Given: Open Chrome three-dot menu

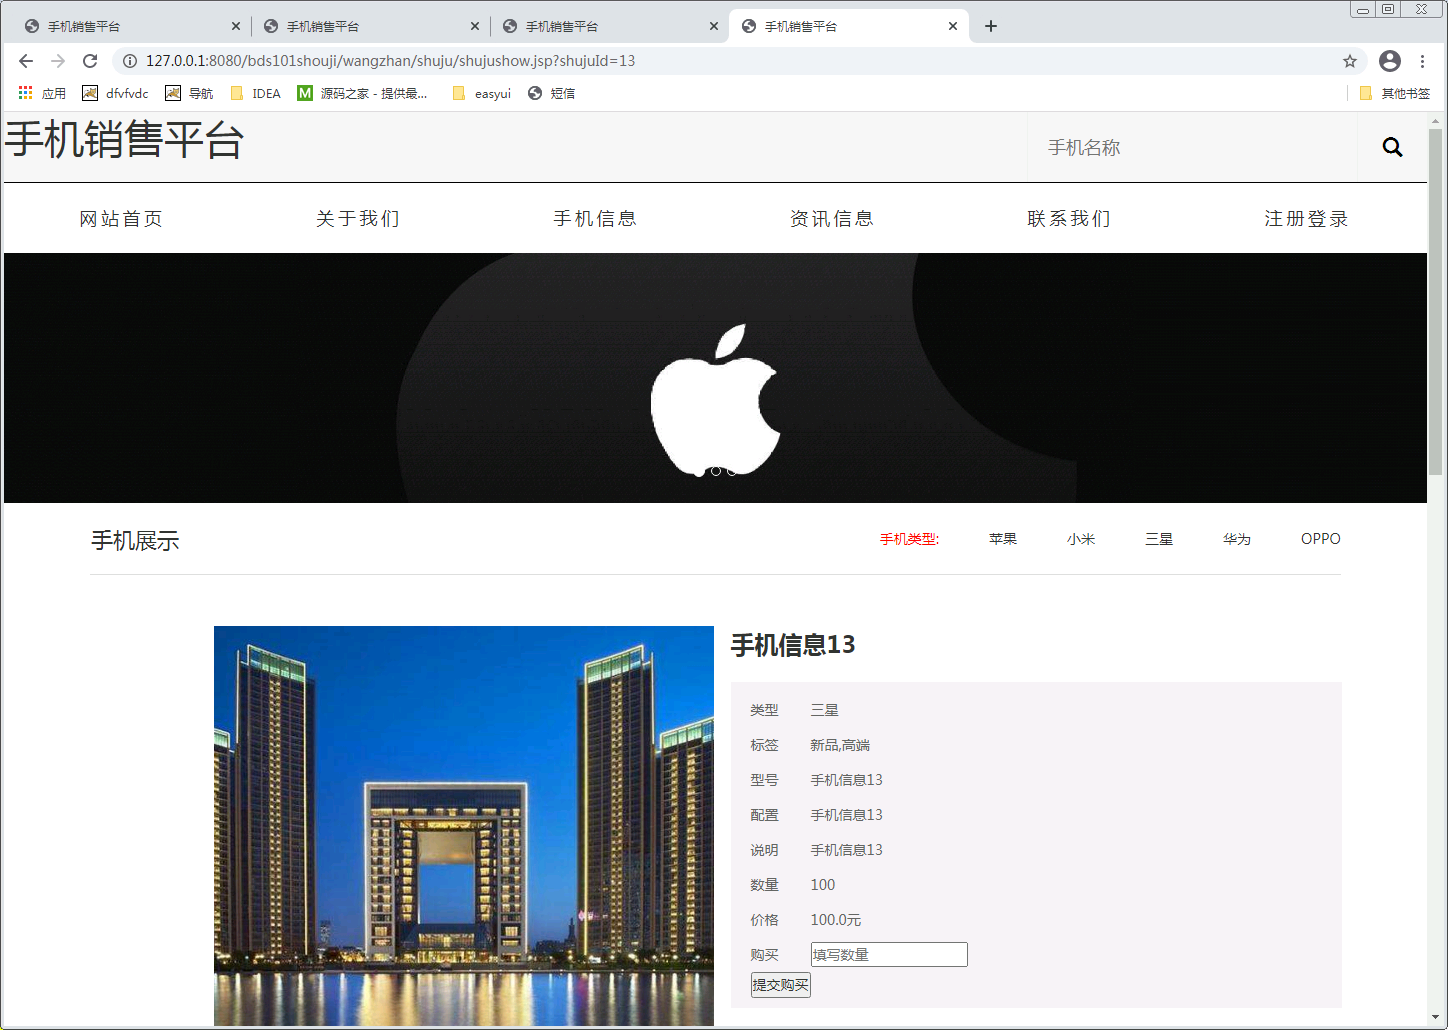Looking at the screenshot, I should (x=1422, y=61).
